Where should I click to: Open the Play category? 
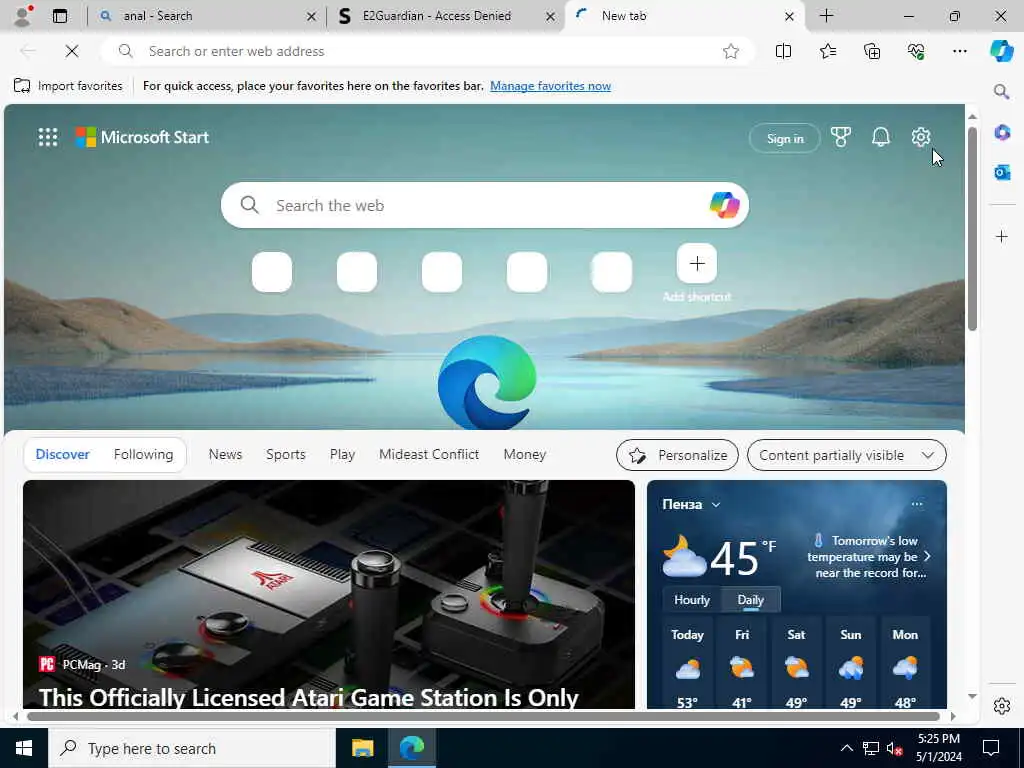(342, 455)
